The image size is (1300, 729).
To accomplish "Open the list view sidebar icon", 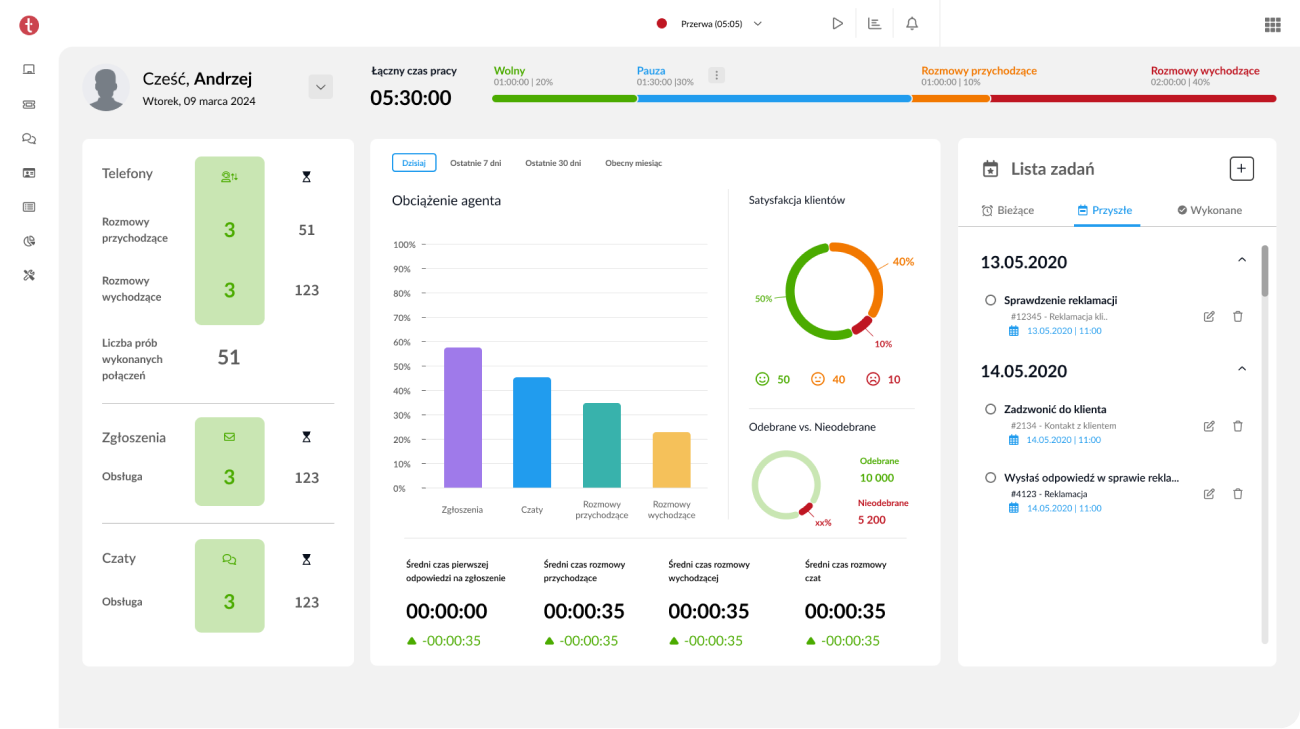I will click(29, 207).
